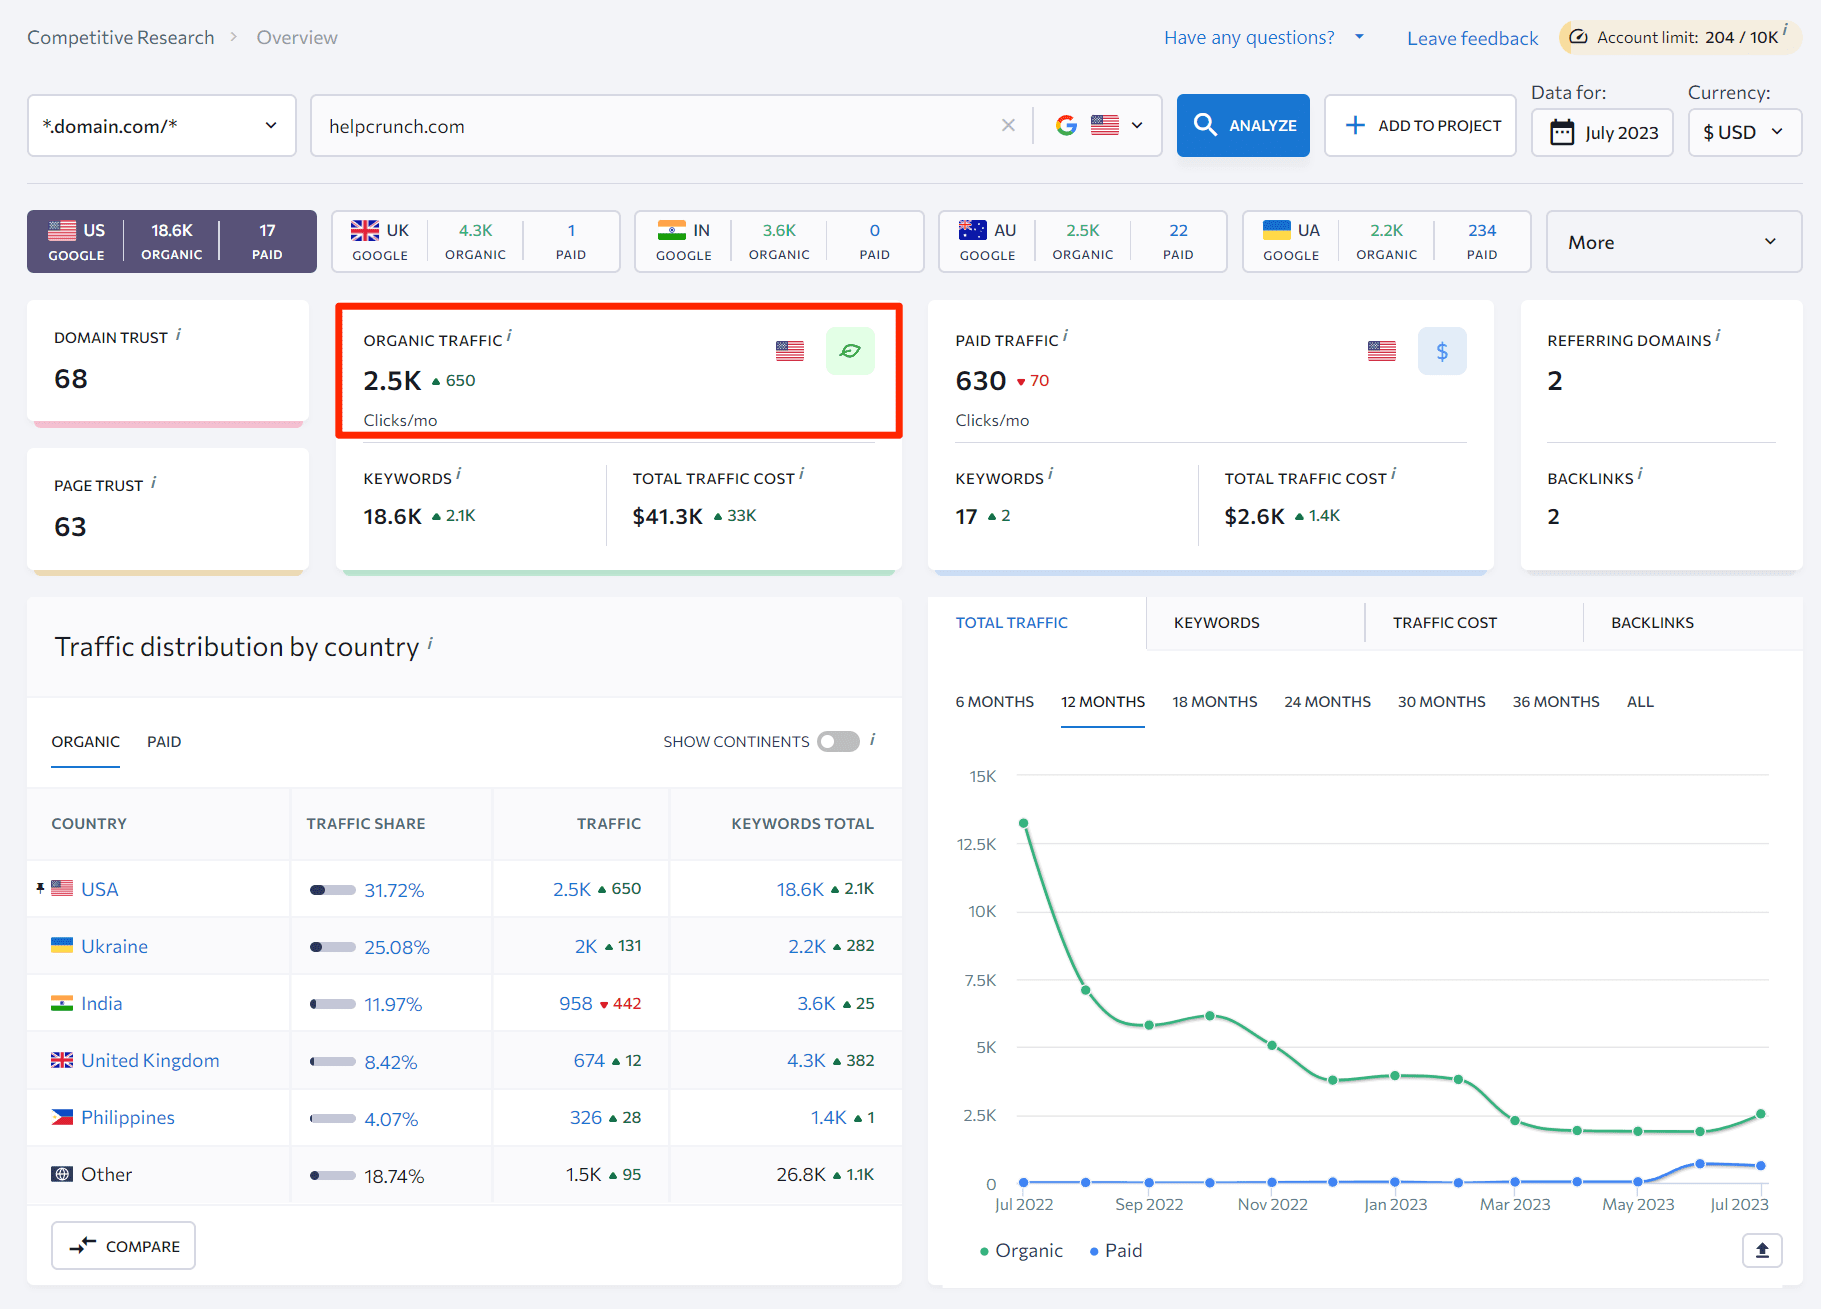Viewport: 1821px width, 1309px height.
Task: Click the speedometer icon in Account limit
Action: (x=1578, y=37)
